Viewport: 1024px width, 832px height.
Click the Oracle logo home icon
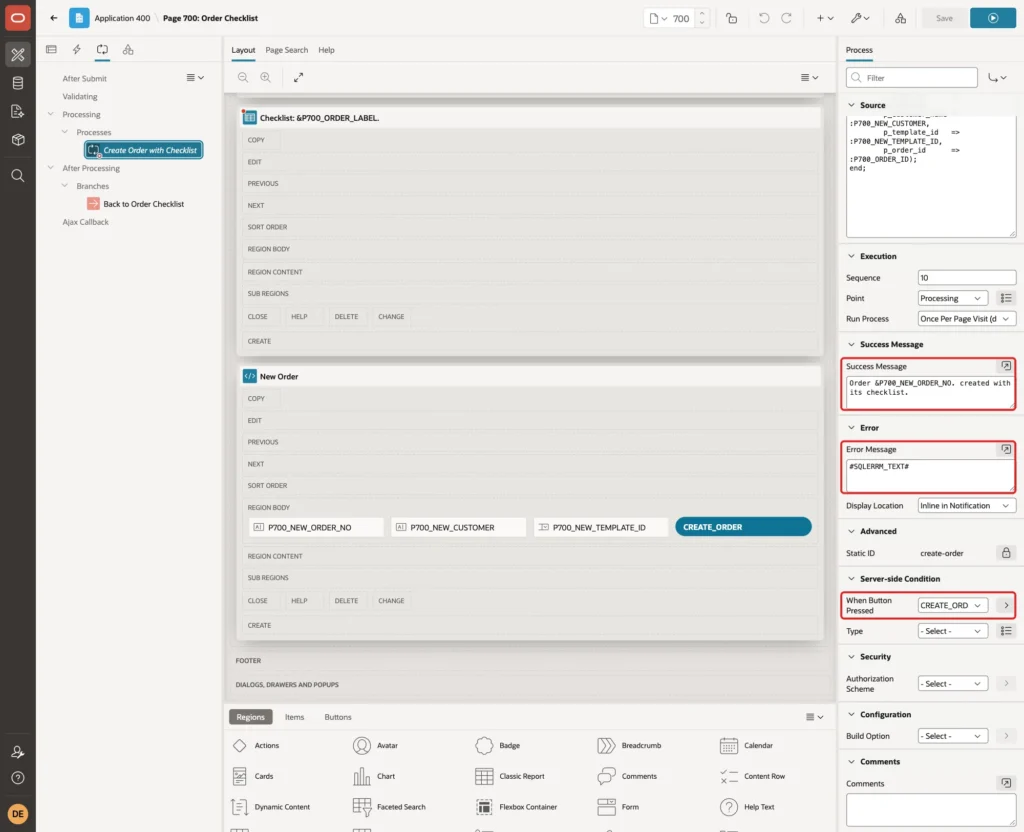pyautogui.click(x=18, y=18)
